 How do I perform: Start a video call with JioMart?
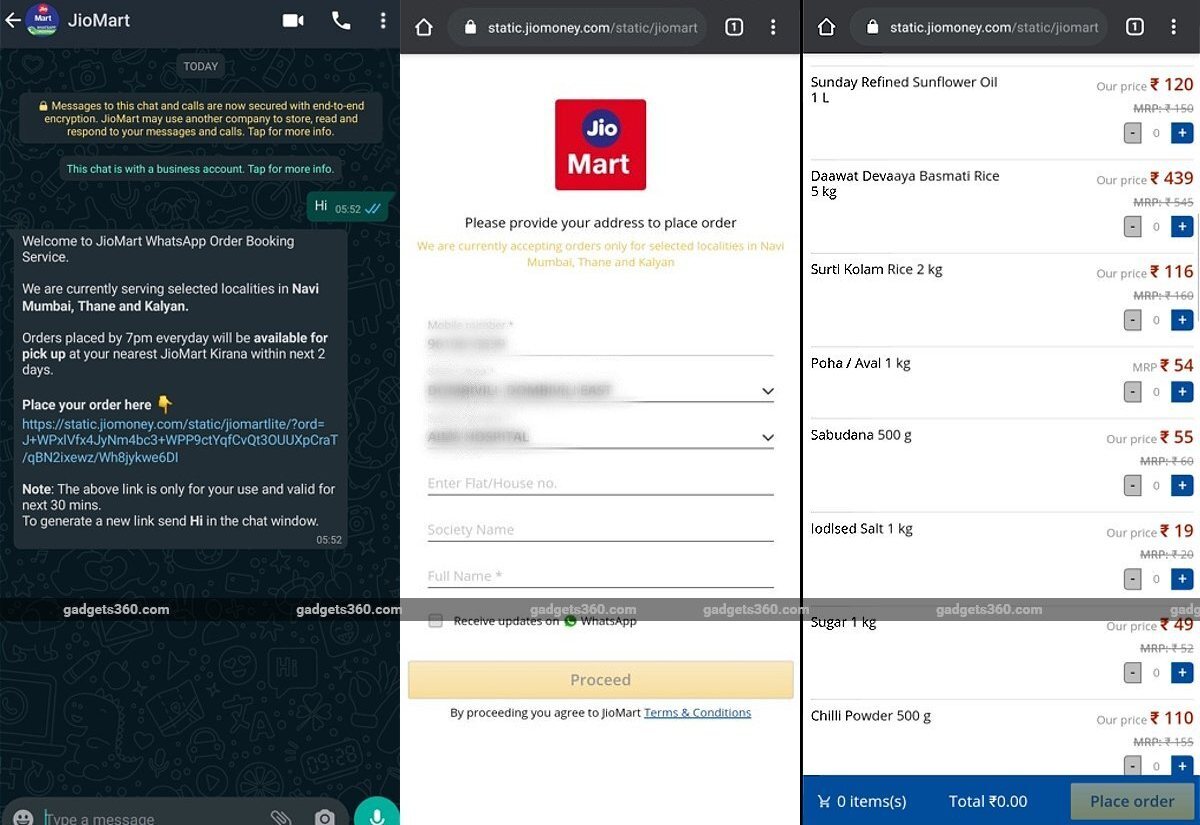[x=292, y=19]
